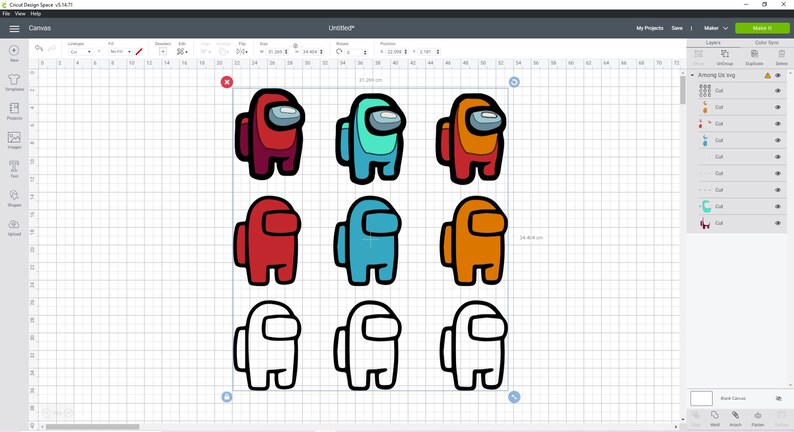This screenshot has width=794, height=432.
Task: Open My Projects
Action: 650,28
